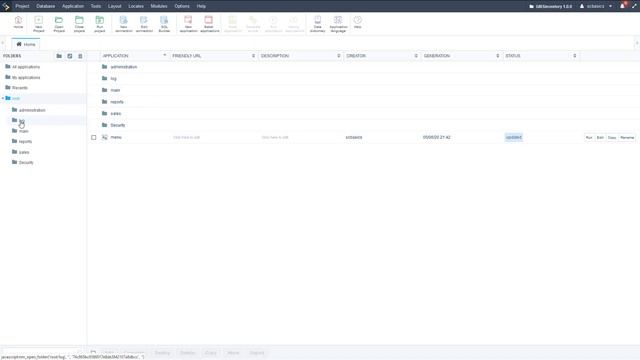Screen dimensions: 640x360
Task: Click the fullscreen expand icon at top right
Action: (634, 6)
